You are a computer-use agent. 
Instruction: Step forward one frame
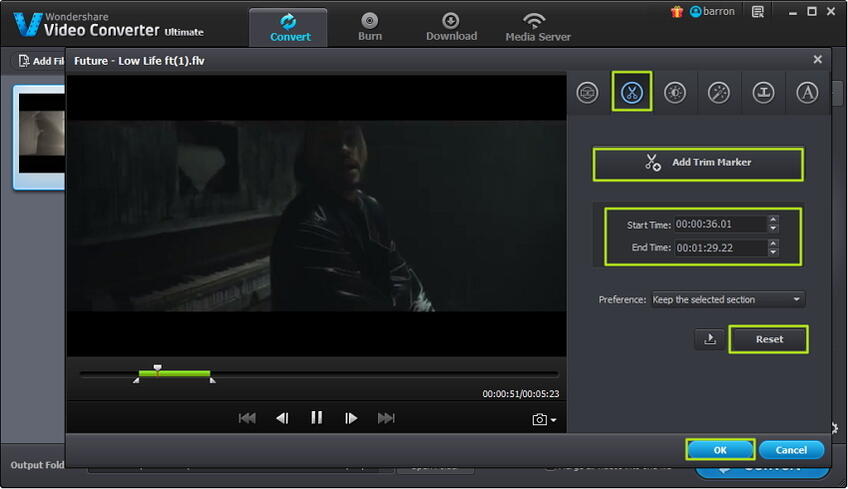(351, 418)
